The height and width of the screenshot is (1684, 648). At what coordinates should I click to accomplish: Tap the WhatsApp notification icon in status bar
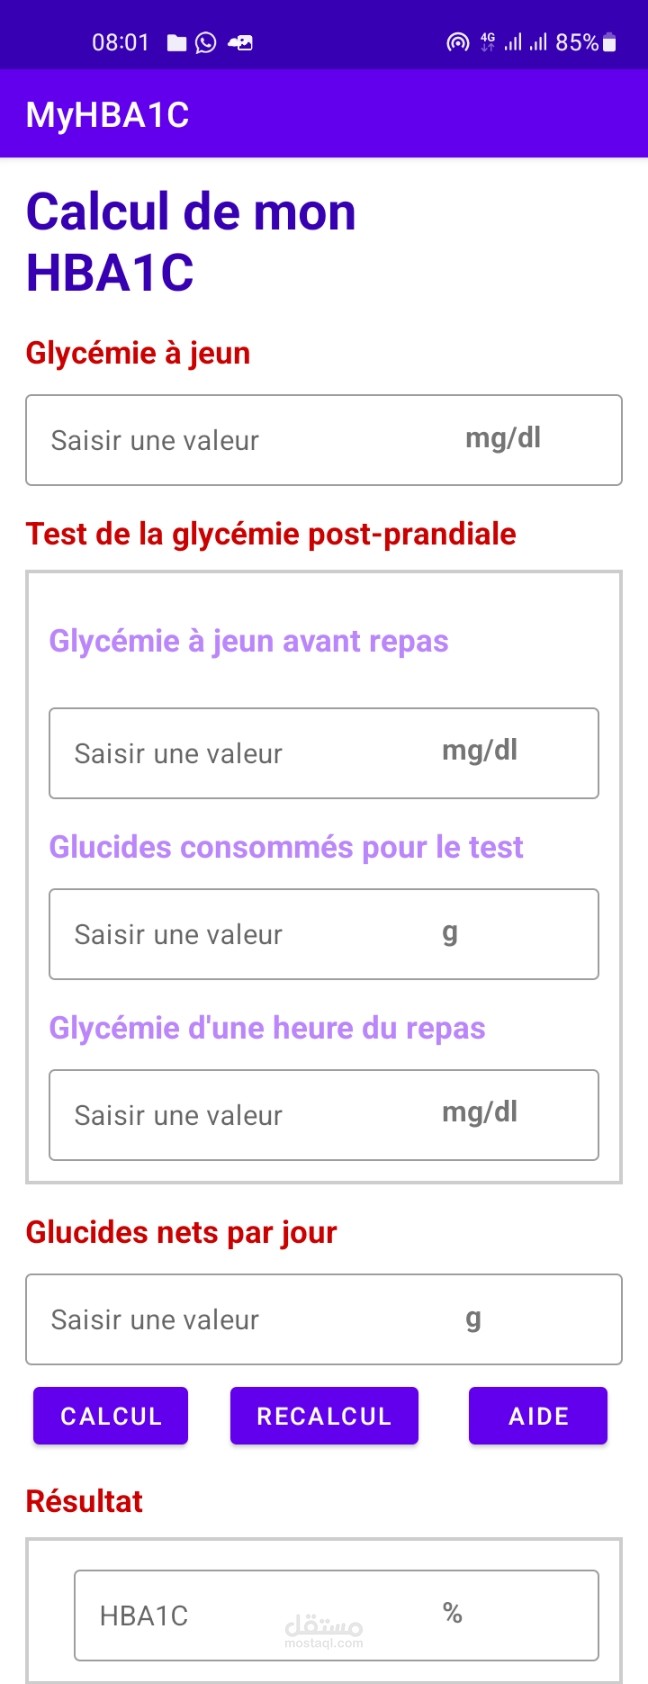coord(206,42)
